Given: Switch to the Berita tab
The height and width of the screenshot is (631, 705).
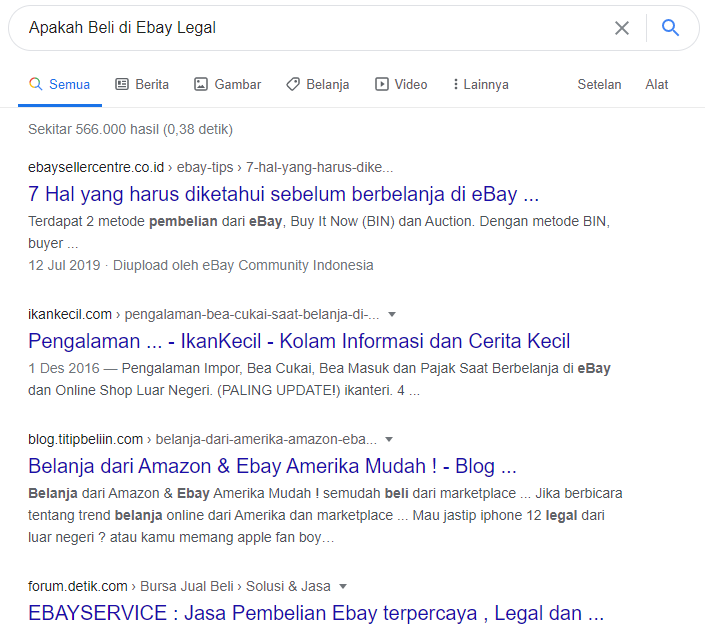Looking at the screenshot, I should click(x=142, y=85).
